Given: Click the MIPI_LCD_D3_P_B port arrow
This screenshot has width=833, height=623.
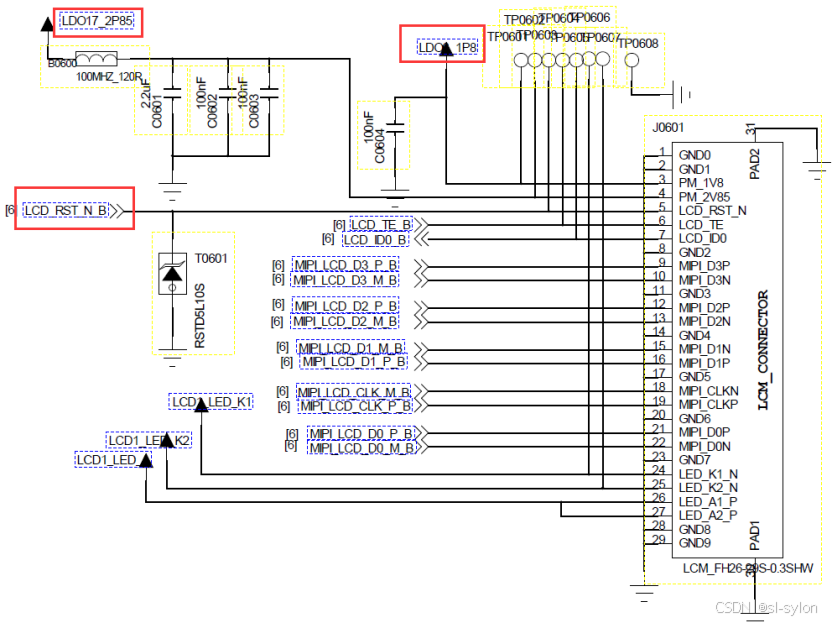Looking at the screenshot, I should [x=421, y=266].
